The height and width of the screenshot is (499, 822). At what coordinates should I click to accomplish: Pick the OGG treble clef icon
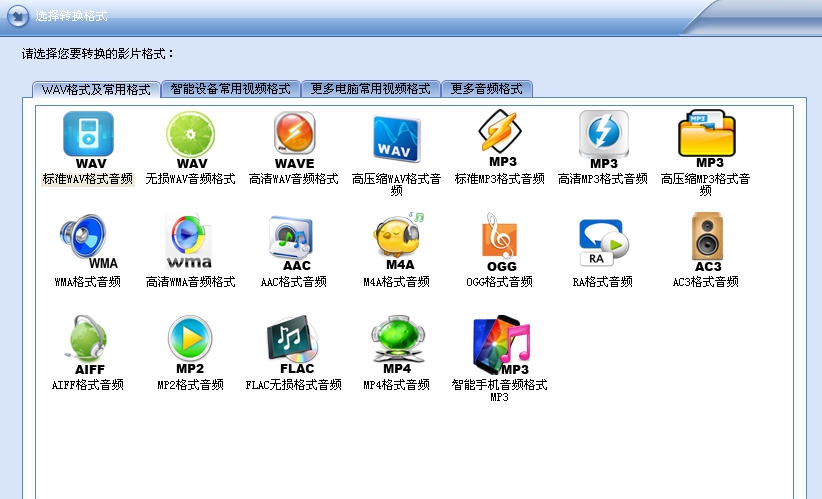tap(500, 243)
